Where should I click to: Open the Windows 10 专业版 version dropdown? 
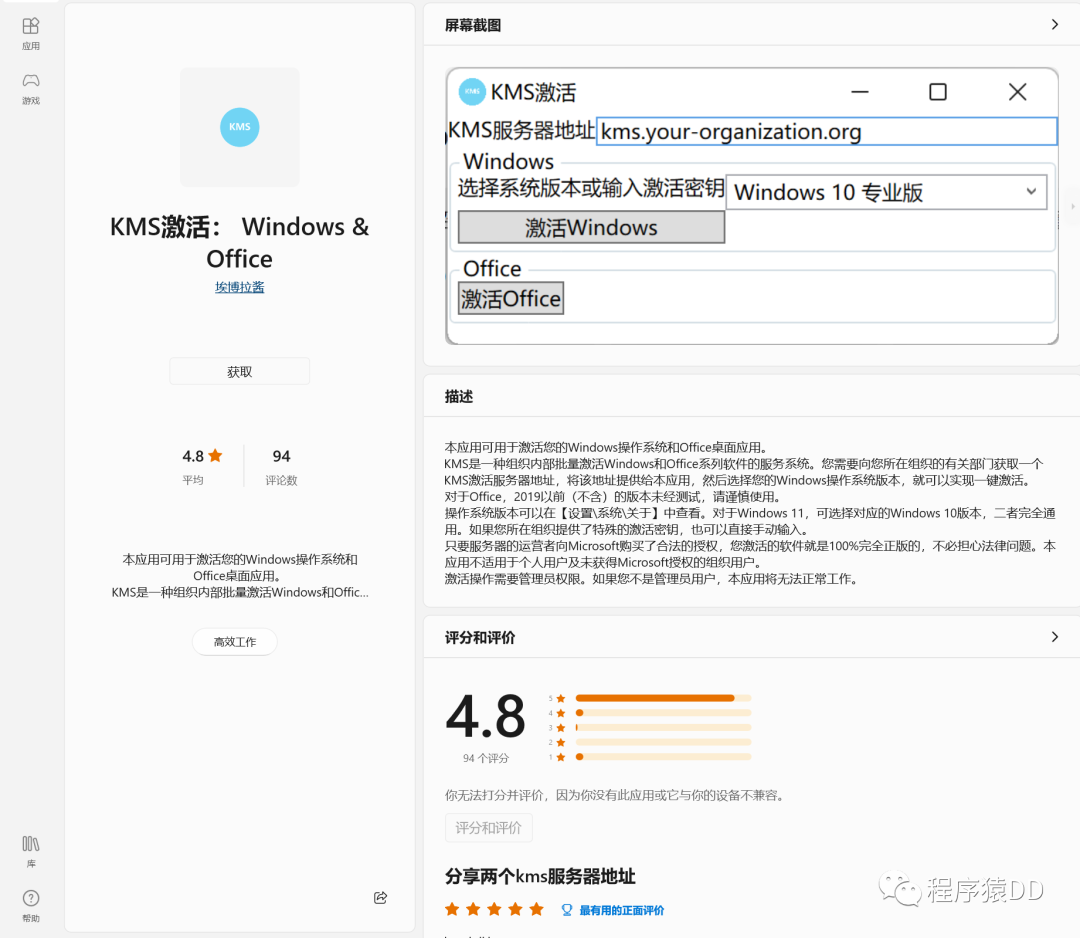coord(886,193)
